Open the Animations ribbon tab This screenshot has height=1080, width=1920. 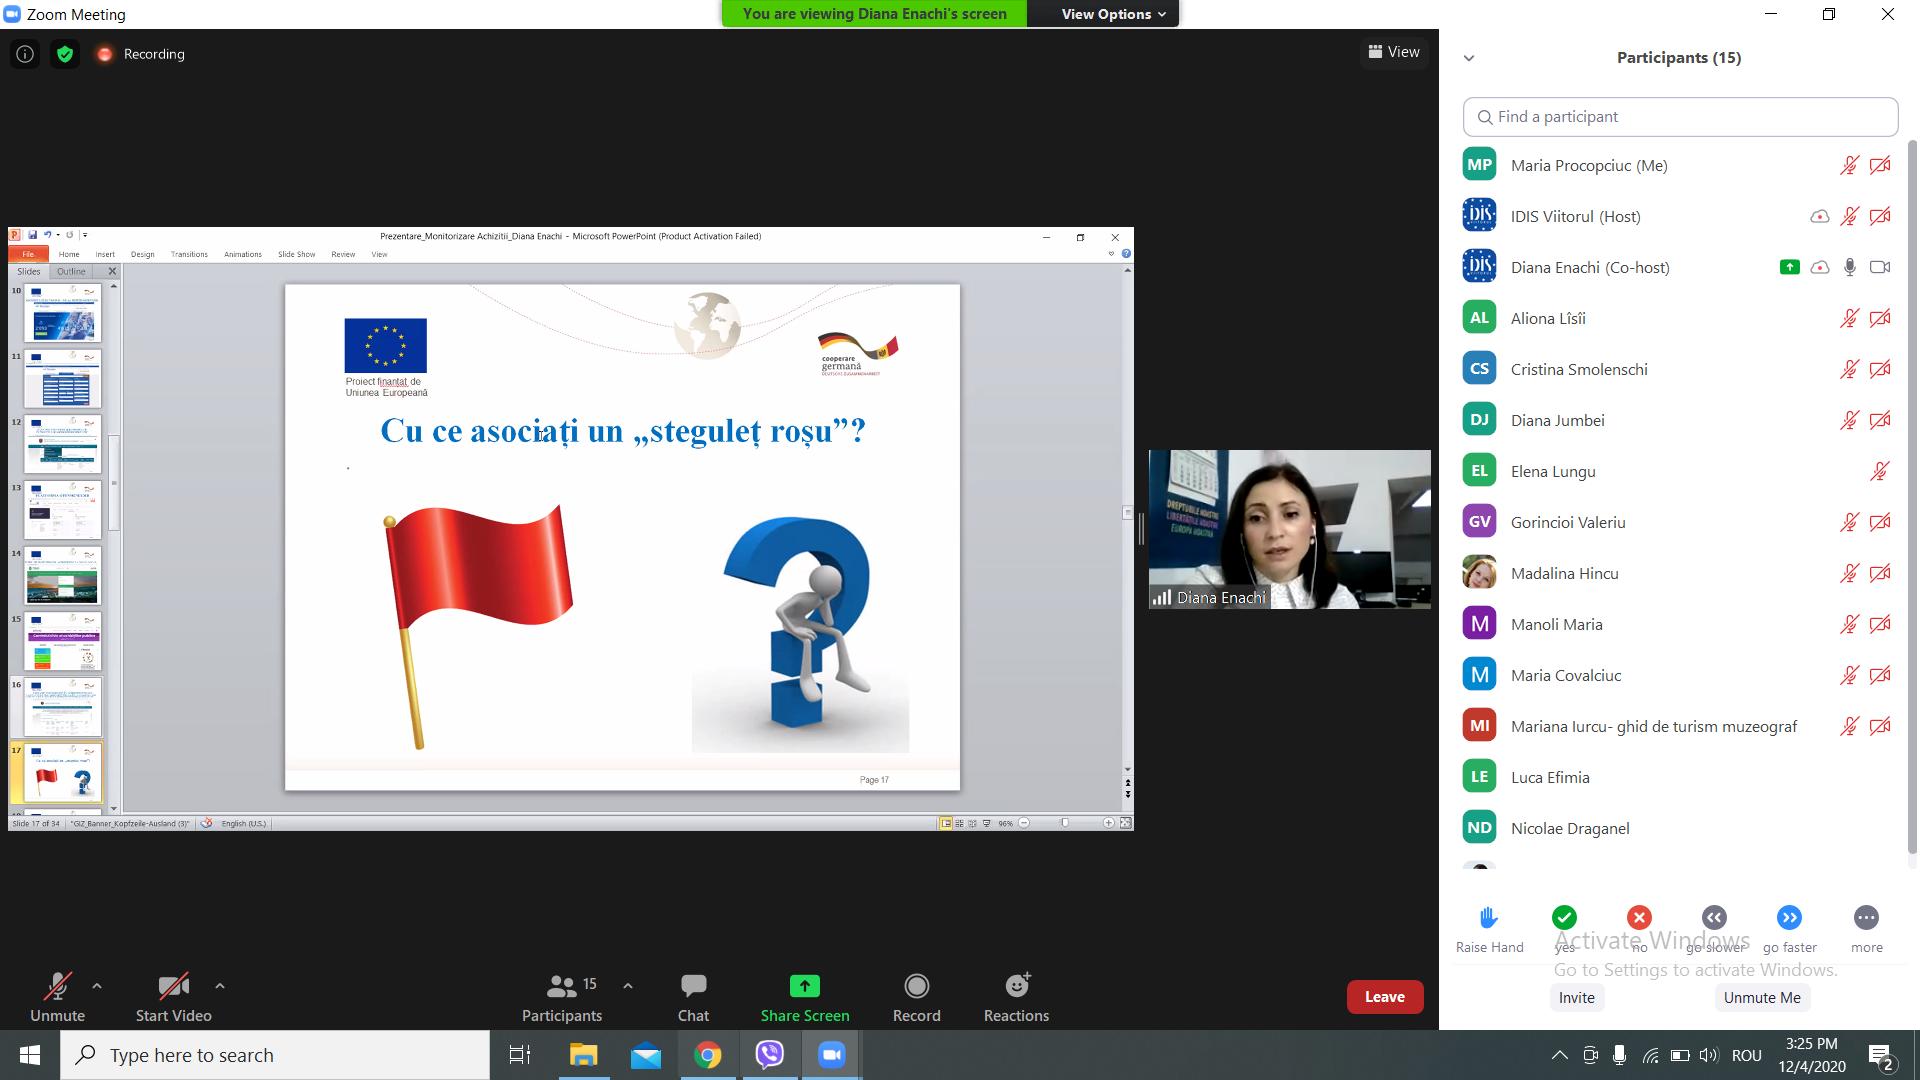point(243,255)
